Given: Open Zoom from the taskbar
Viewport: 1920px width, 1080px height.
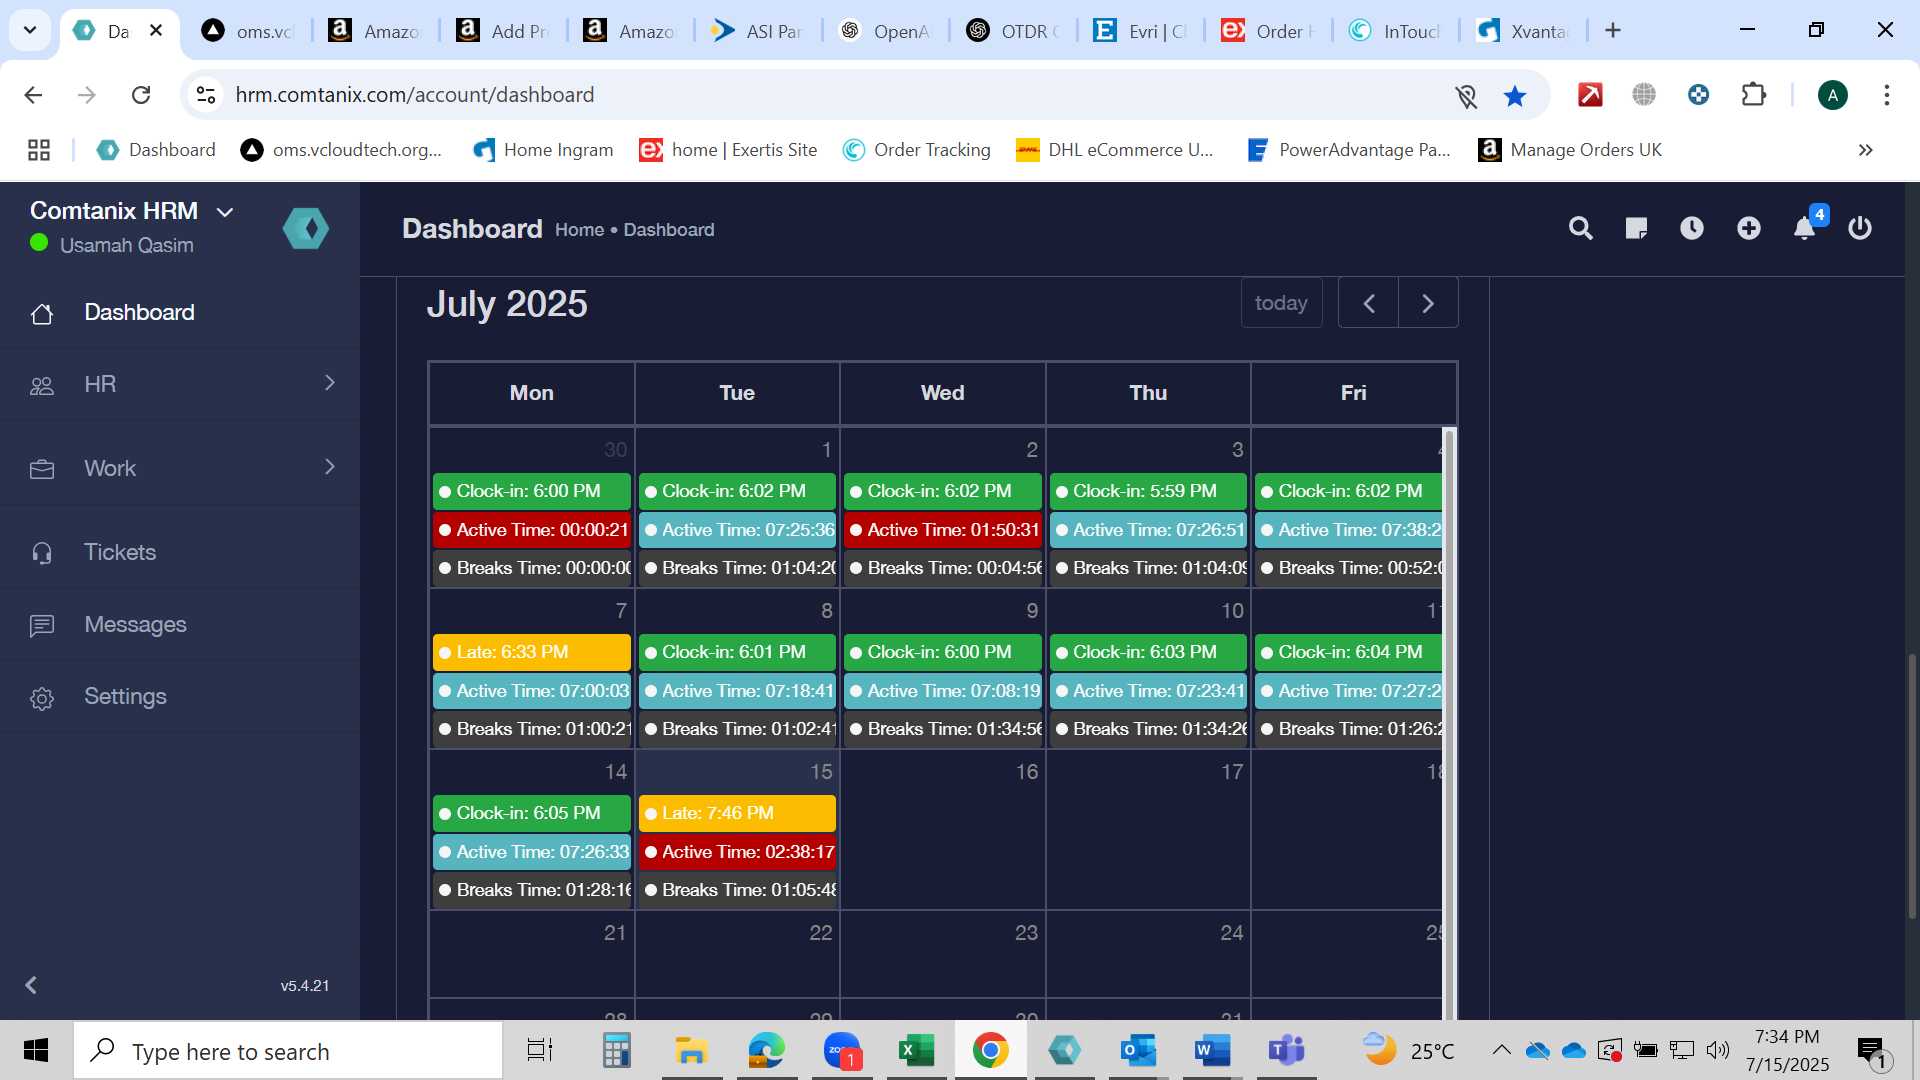Looking at the screenshot, I should pos(843,1051).
